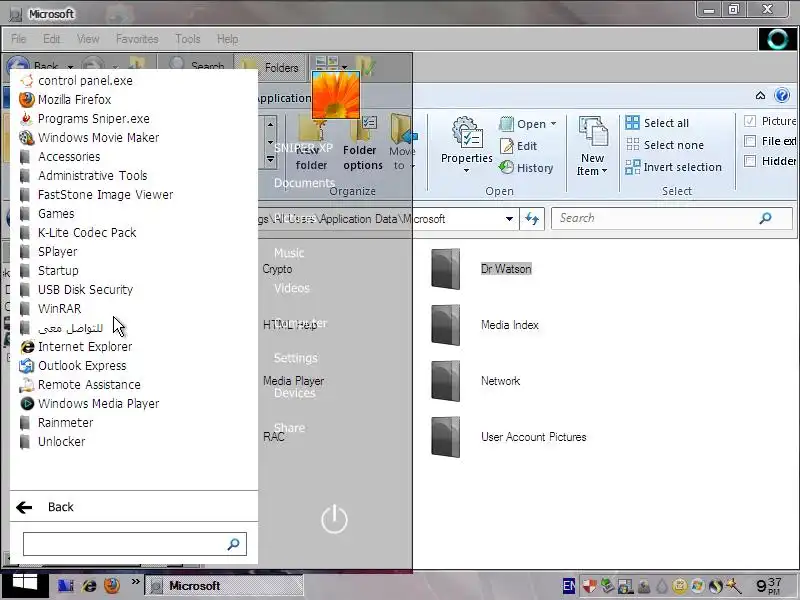
Task: Click the power button icon in the start menu
Action: pyautogui.click(x=334, y=519)
